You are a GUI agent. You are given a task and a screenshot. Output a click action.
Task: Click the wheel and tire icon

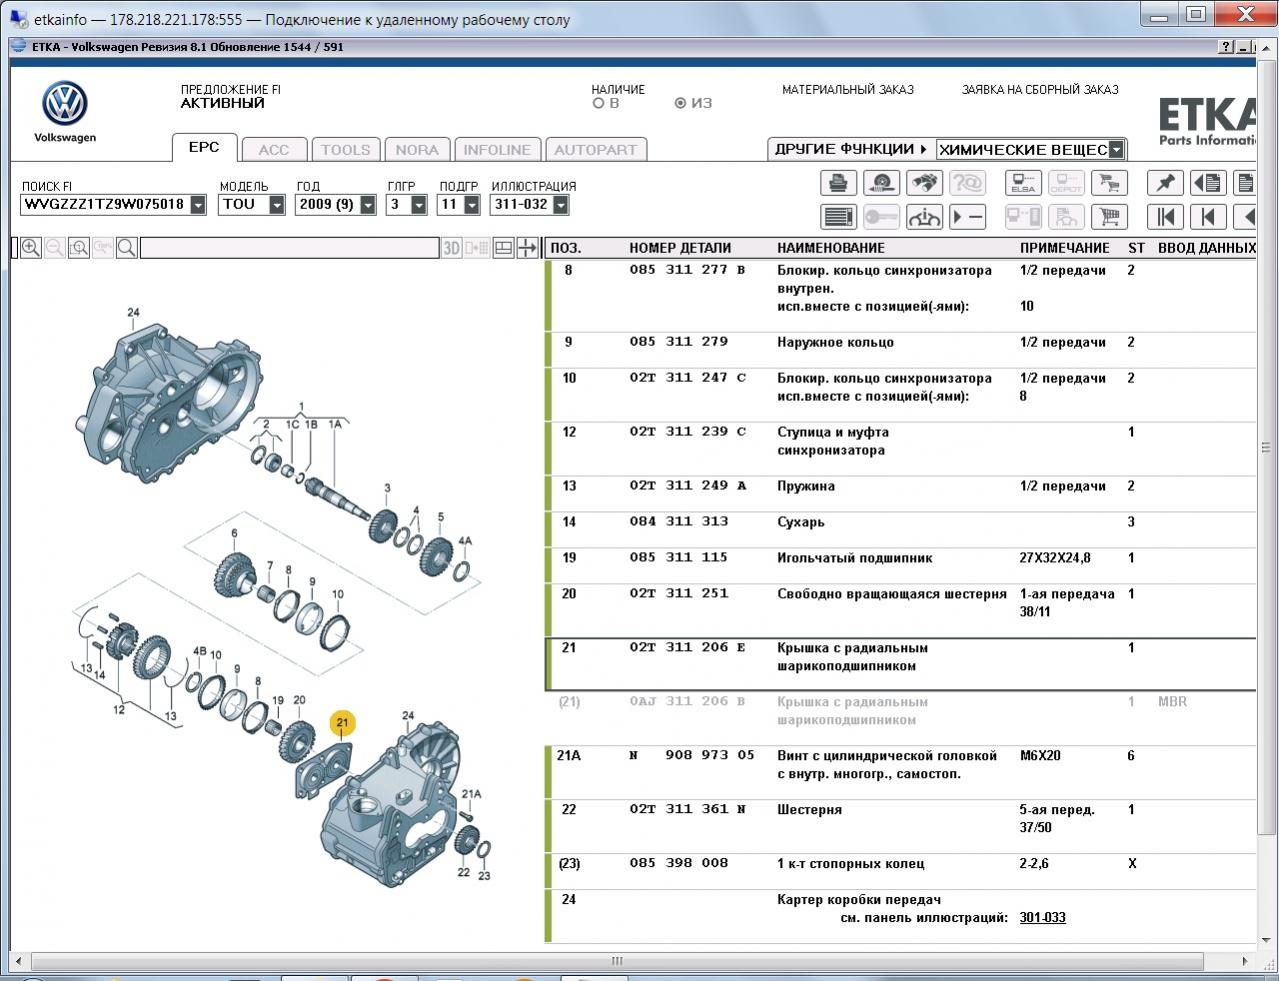881,183
